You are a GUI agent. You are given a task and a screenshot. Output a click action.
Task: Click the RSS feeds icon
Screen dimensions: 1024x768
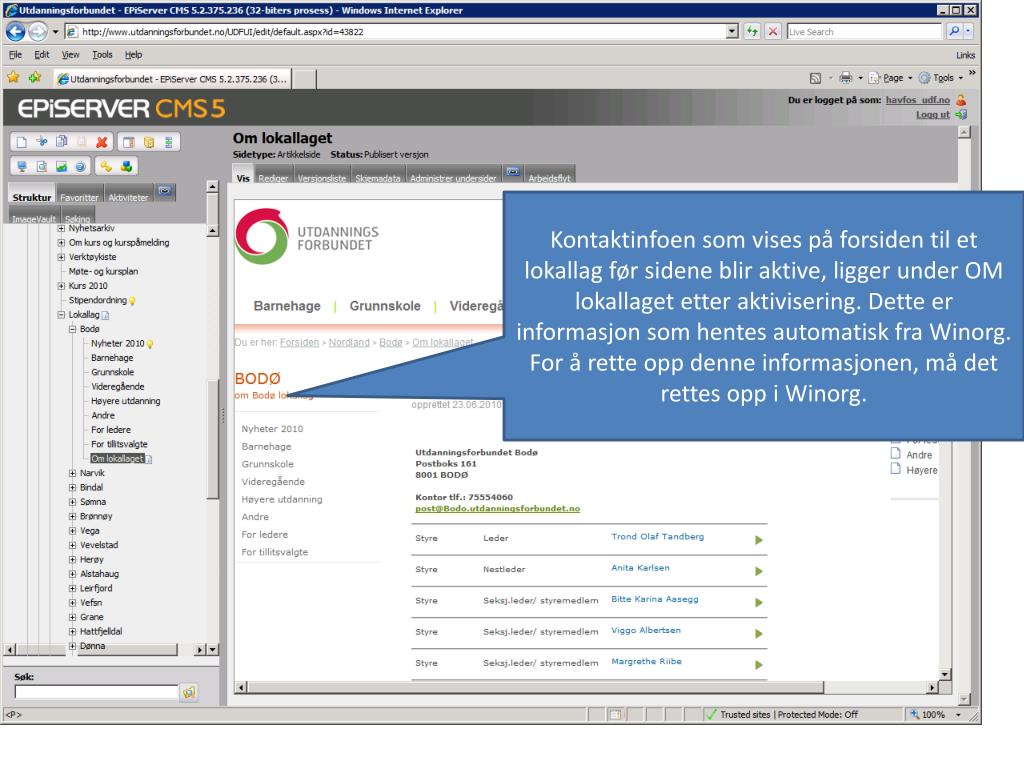tap(815, 78)
